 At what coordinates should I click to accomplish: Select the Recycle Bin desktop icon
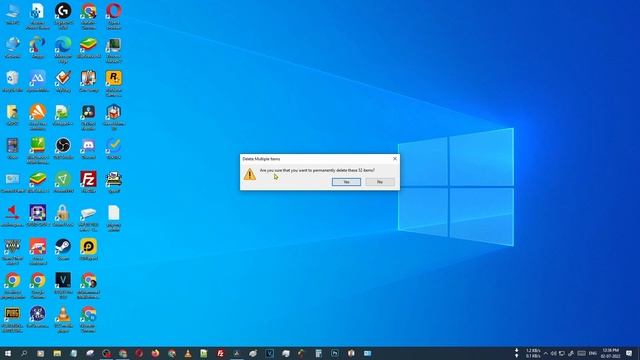12,81
